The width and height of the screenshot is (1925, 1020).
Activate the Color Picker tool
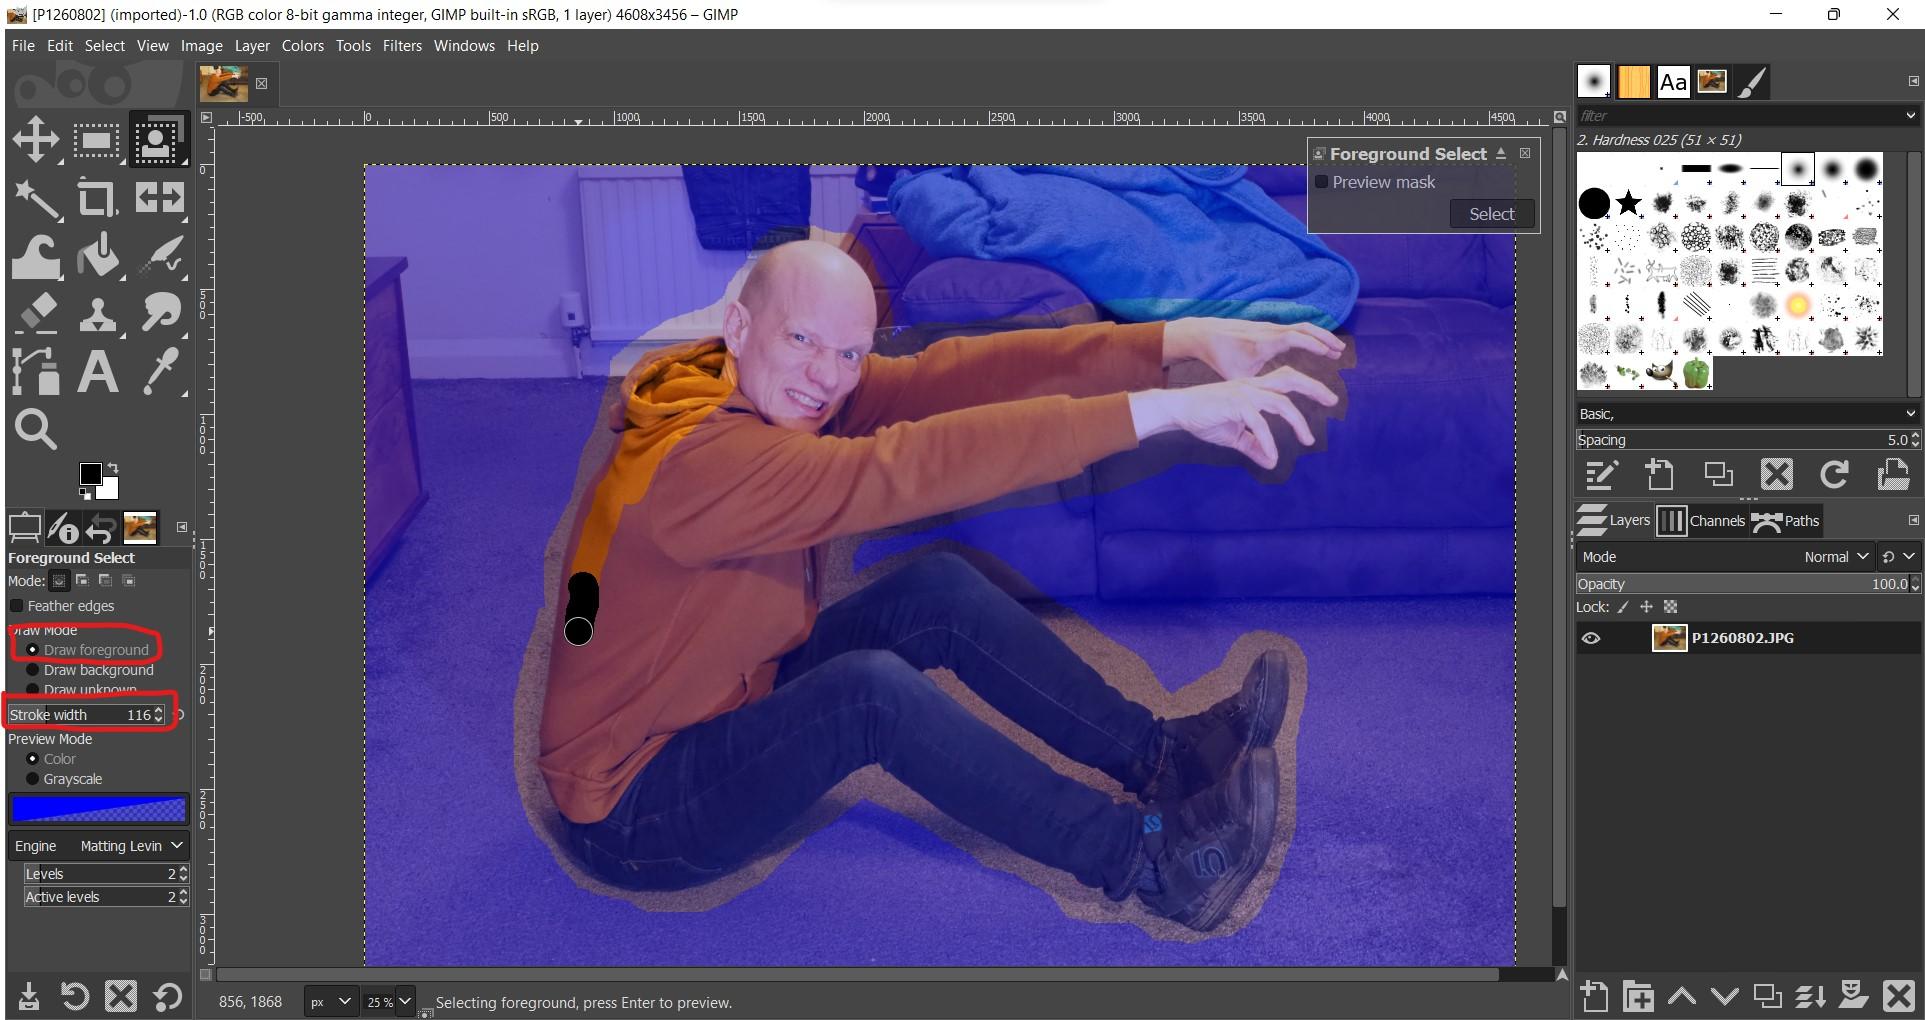[x=160, y=371]
